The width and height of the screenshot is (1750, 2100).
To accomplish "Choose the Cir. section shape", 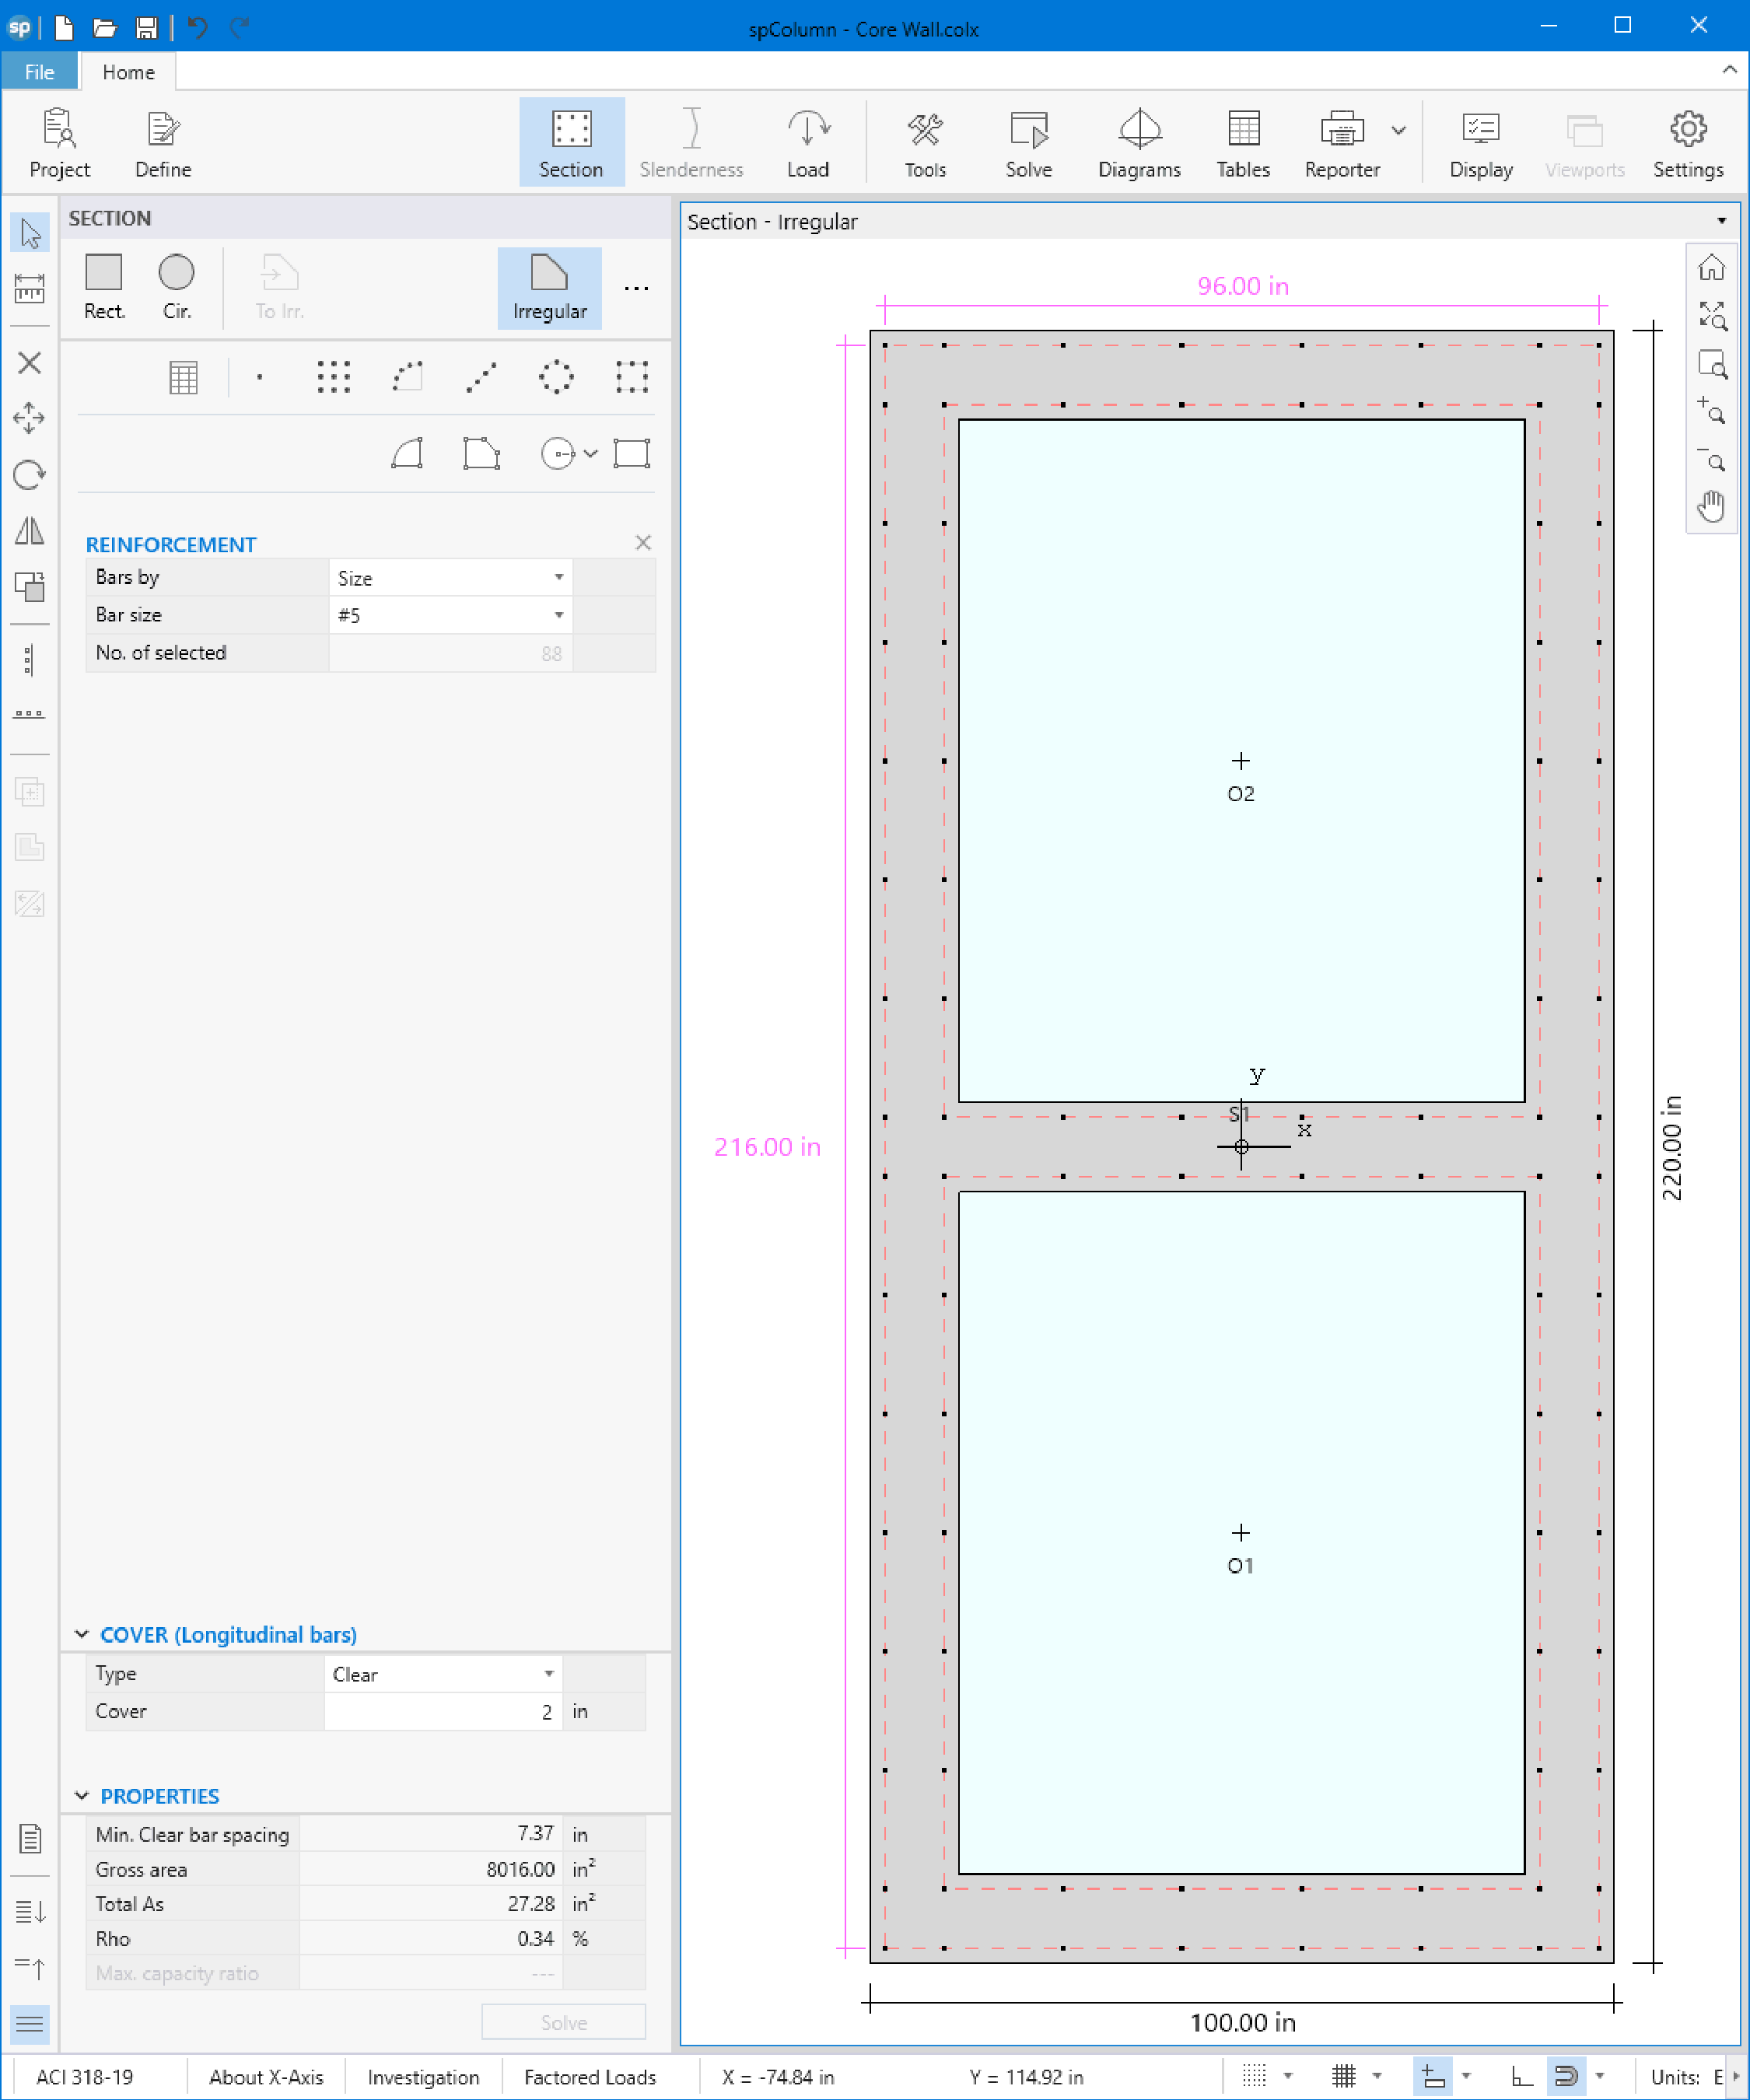I will point(177,287).
